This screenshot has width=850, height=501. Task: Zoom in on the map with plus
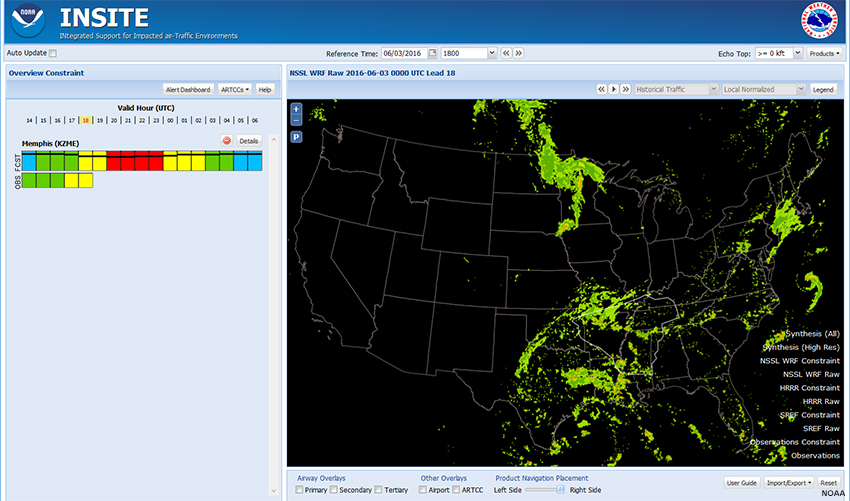coord(296,108)
